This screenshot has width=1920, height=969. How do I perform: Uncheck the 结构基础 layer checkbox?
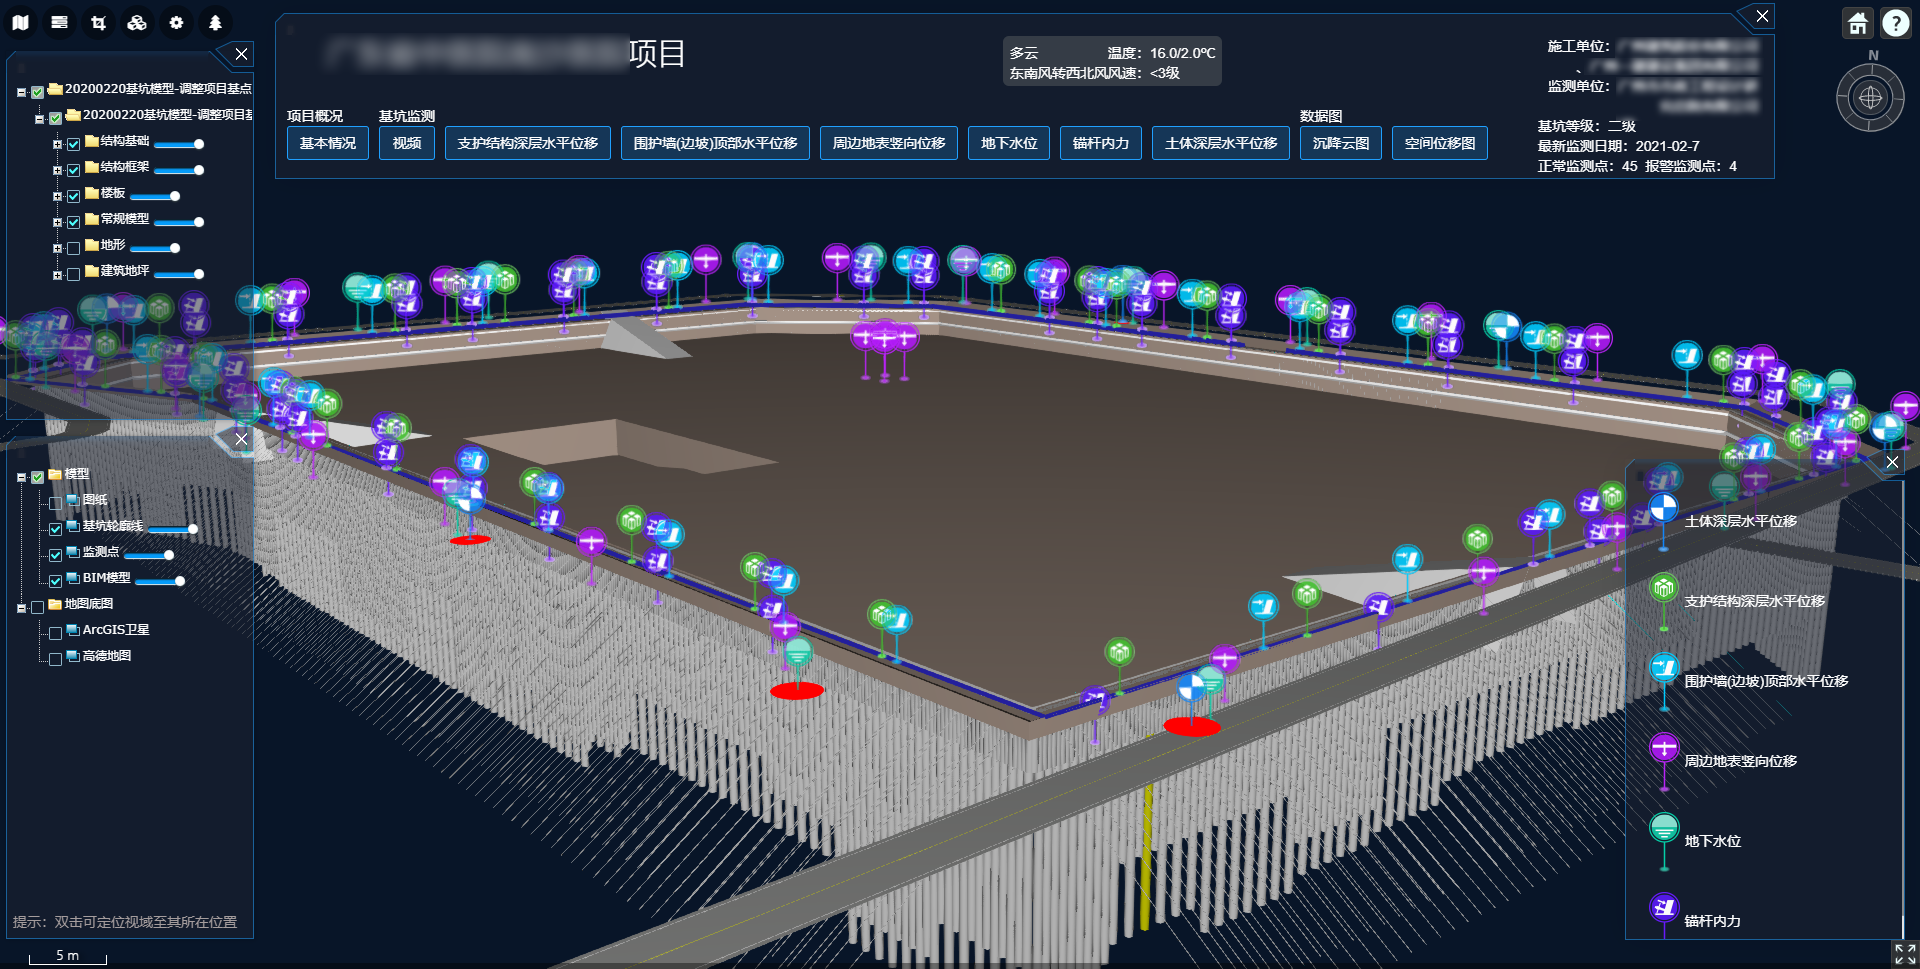tap(73, 144)
